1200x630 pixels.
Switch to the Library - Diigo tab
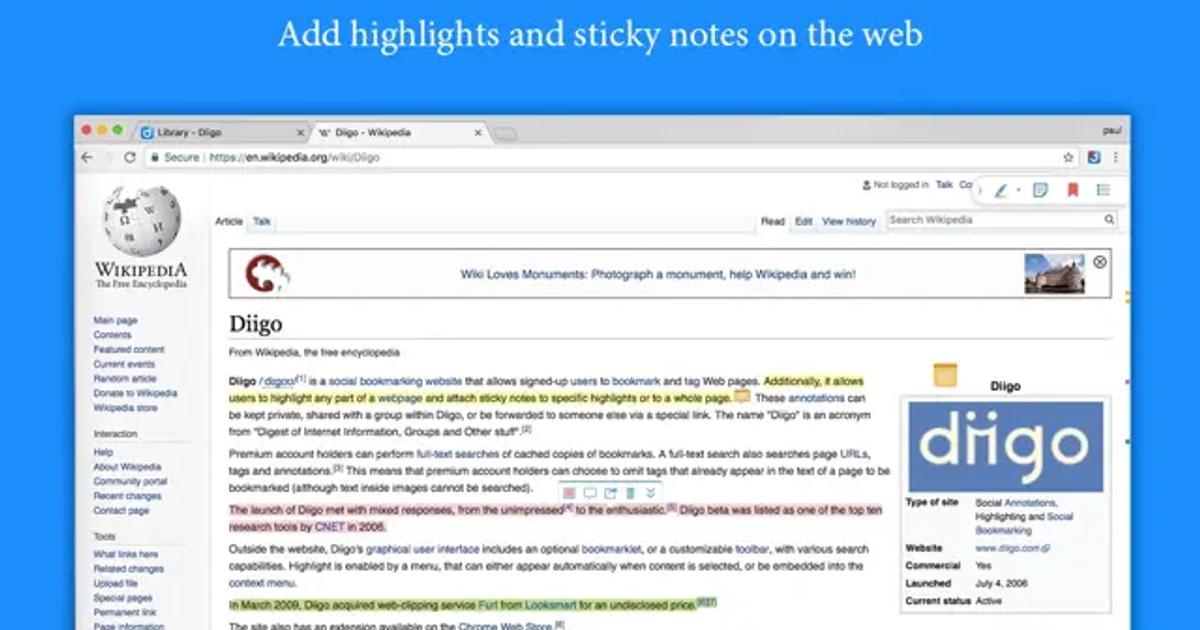(x=220, y=132)
